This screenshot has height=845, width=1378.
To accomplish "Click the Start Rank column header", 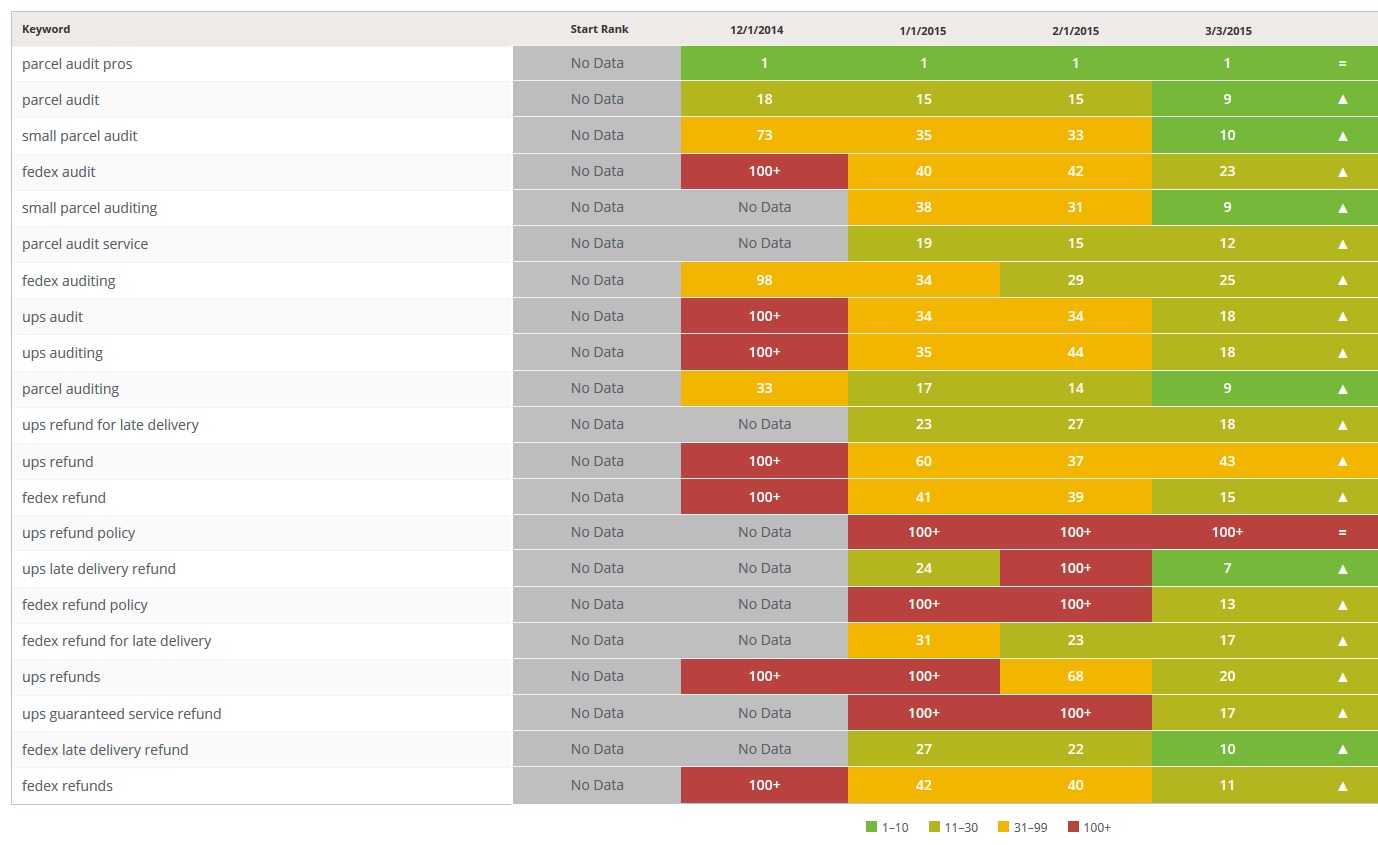I will coord(599,29).
